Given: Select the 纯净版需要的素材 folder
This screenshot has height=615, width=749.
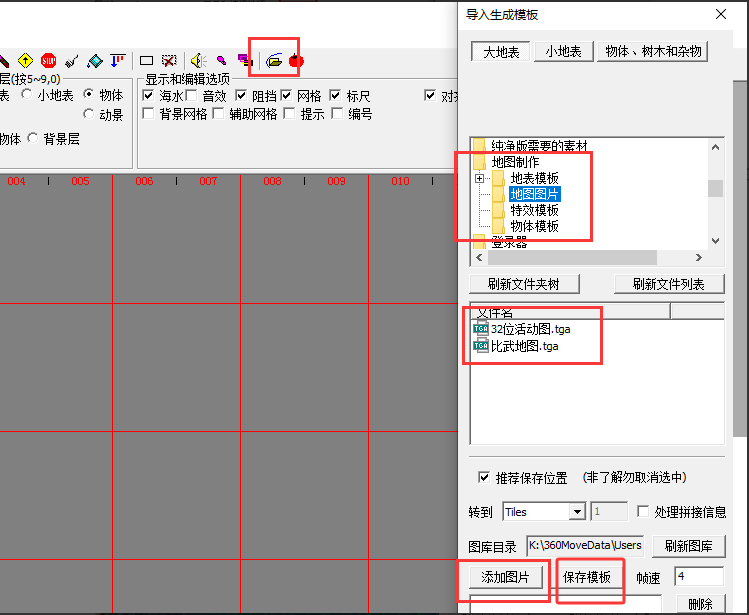Looking at the screenshot, I should pos(539,145).
